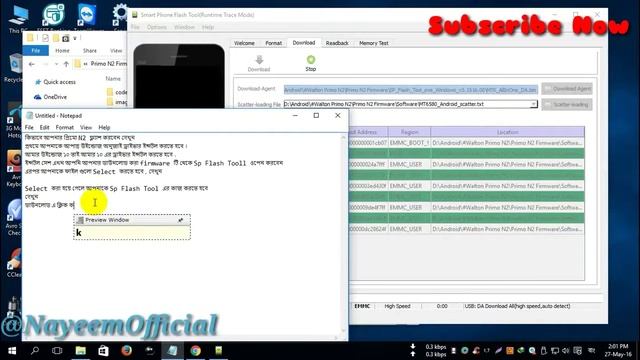
Task: Switch to the Welcome tab in Flash Tool
Action: click(244, 43)
